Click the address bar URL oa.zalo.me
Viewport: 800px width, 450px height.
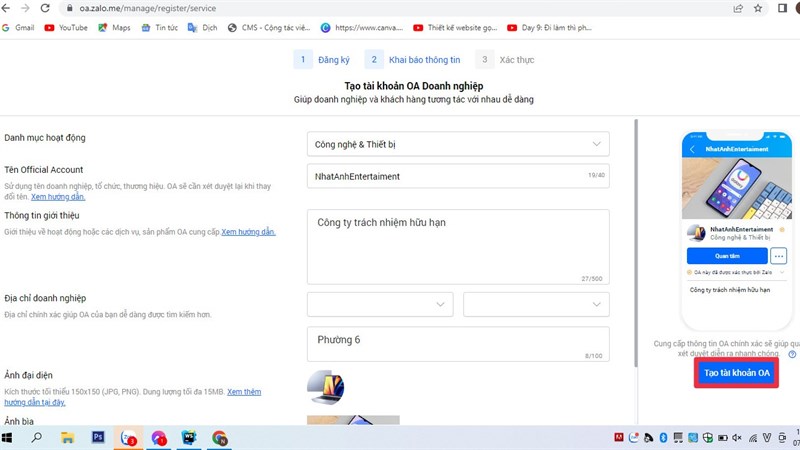pos(147,8)
